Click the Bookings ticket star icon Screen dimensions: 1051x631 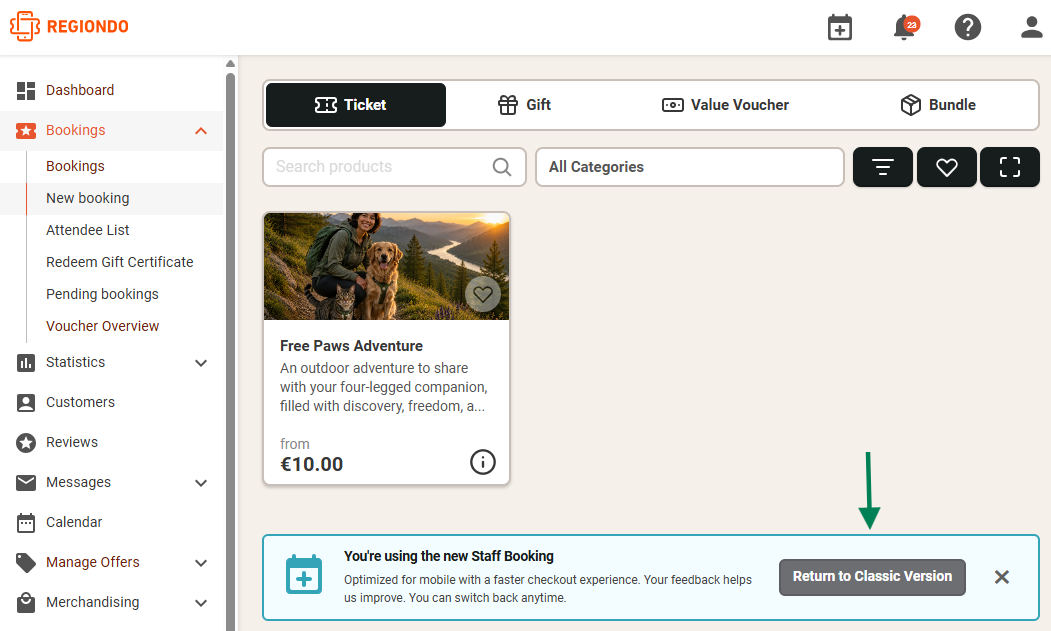click(26, 131)
